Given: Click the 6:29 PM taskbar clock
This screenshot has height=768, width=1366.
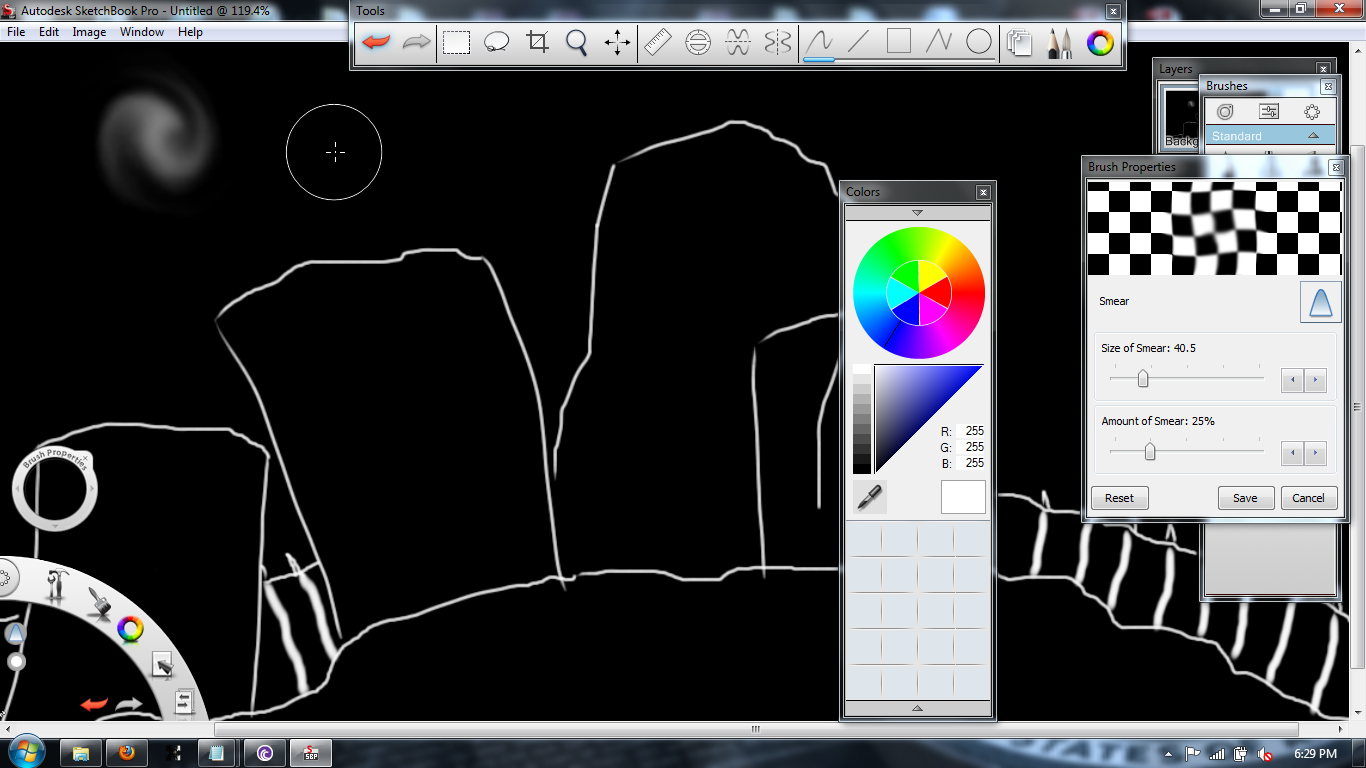Looking at the screenshot, I should coord(1314,753).
